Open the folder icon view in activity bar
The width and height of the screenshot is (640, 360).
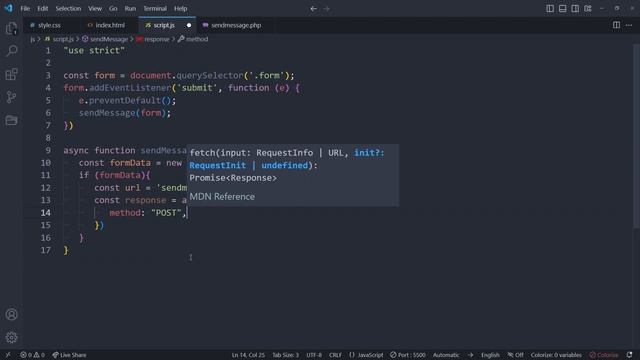click(11, 120)
